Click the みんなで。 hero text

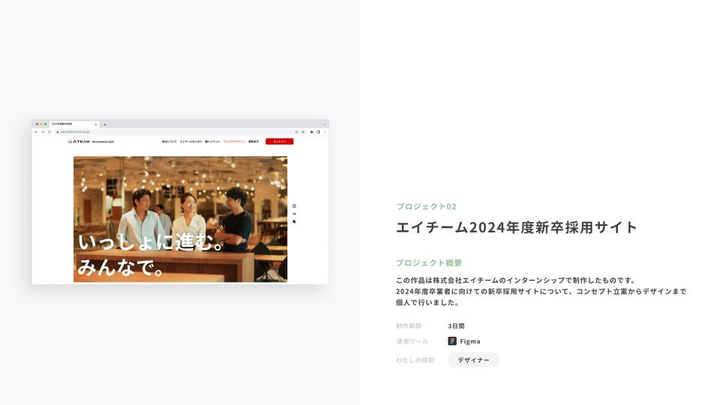(x=121, y=267)
